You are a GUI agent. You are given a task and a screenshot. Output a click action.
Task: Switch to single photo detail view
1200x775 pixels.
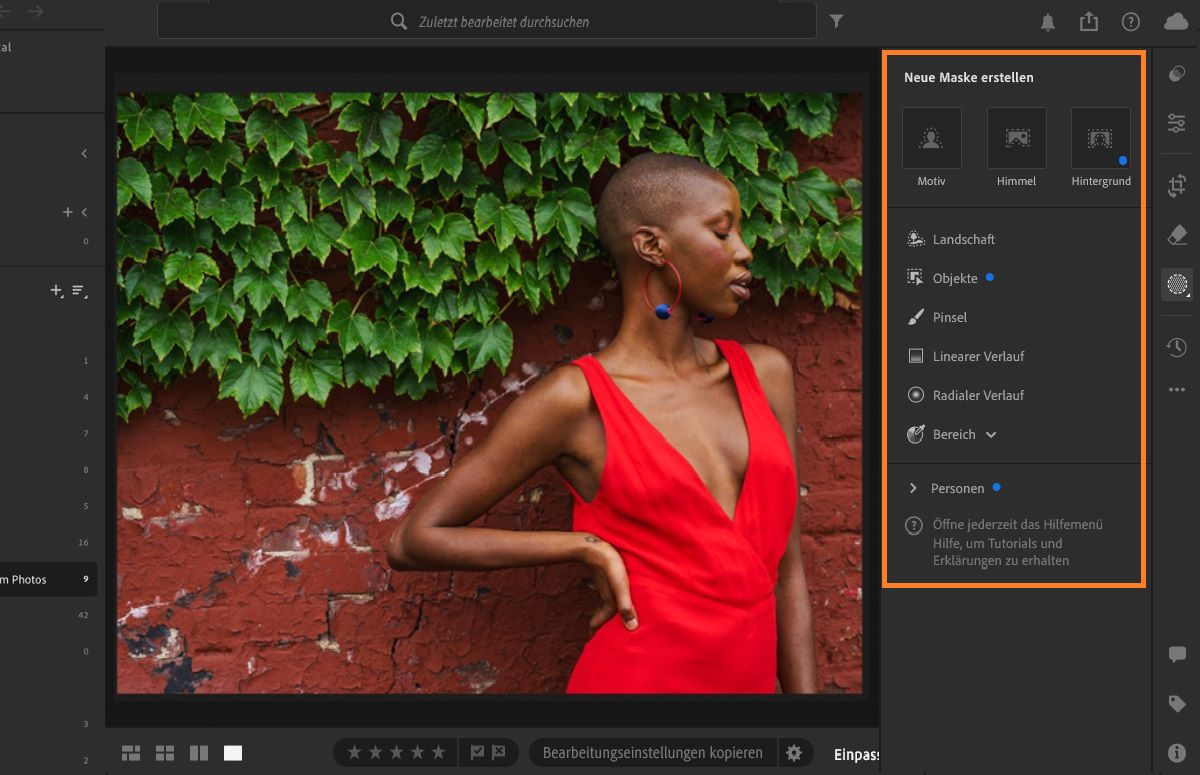[232, 753]
